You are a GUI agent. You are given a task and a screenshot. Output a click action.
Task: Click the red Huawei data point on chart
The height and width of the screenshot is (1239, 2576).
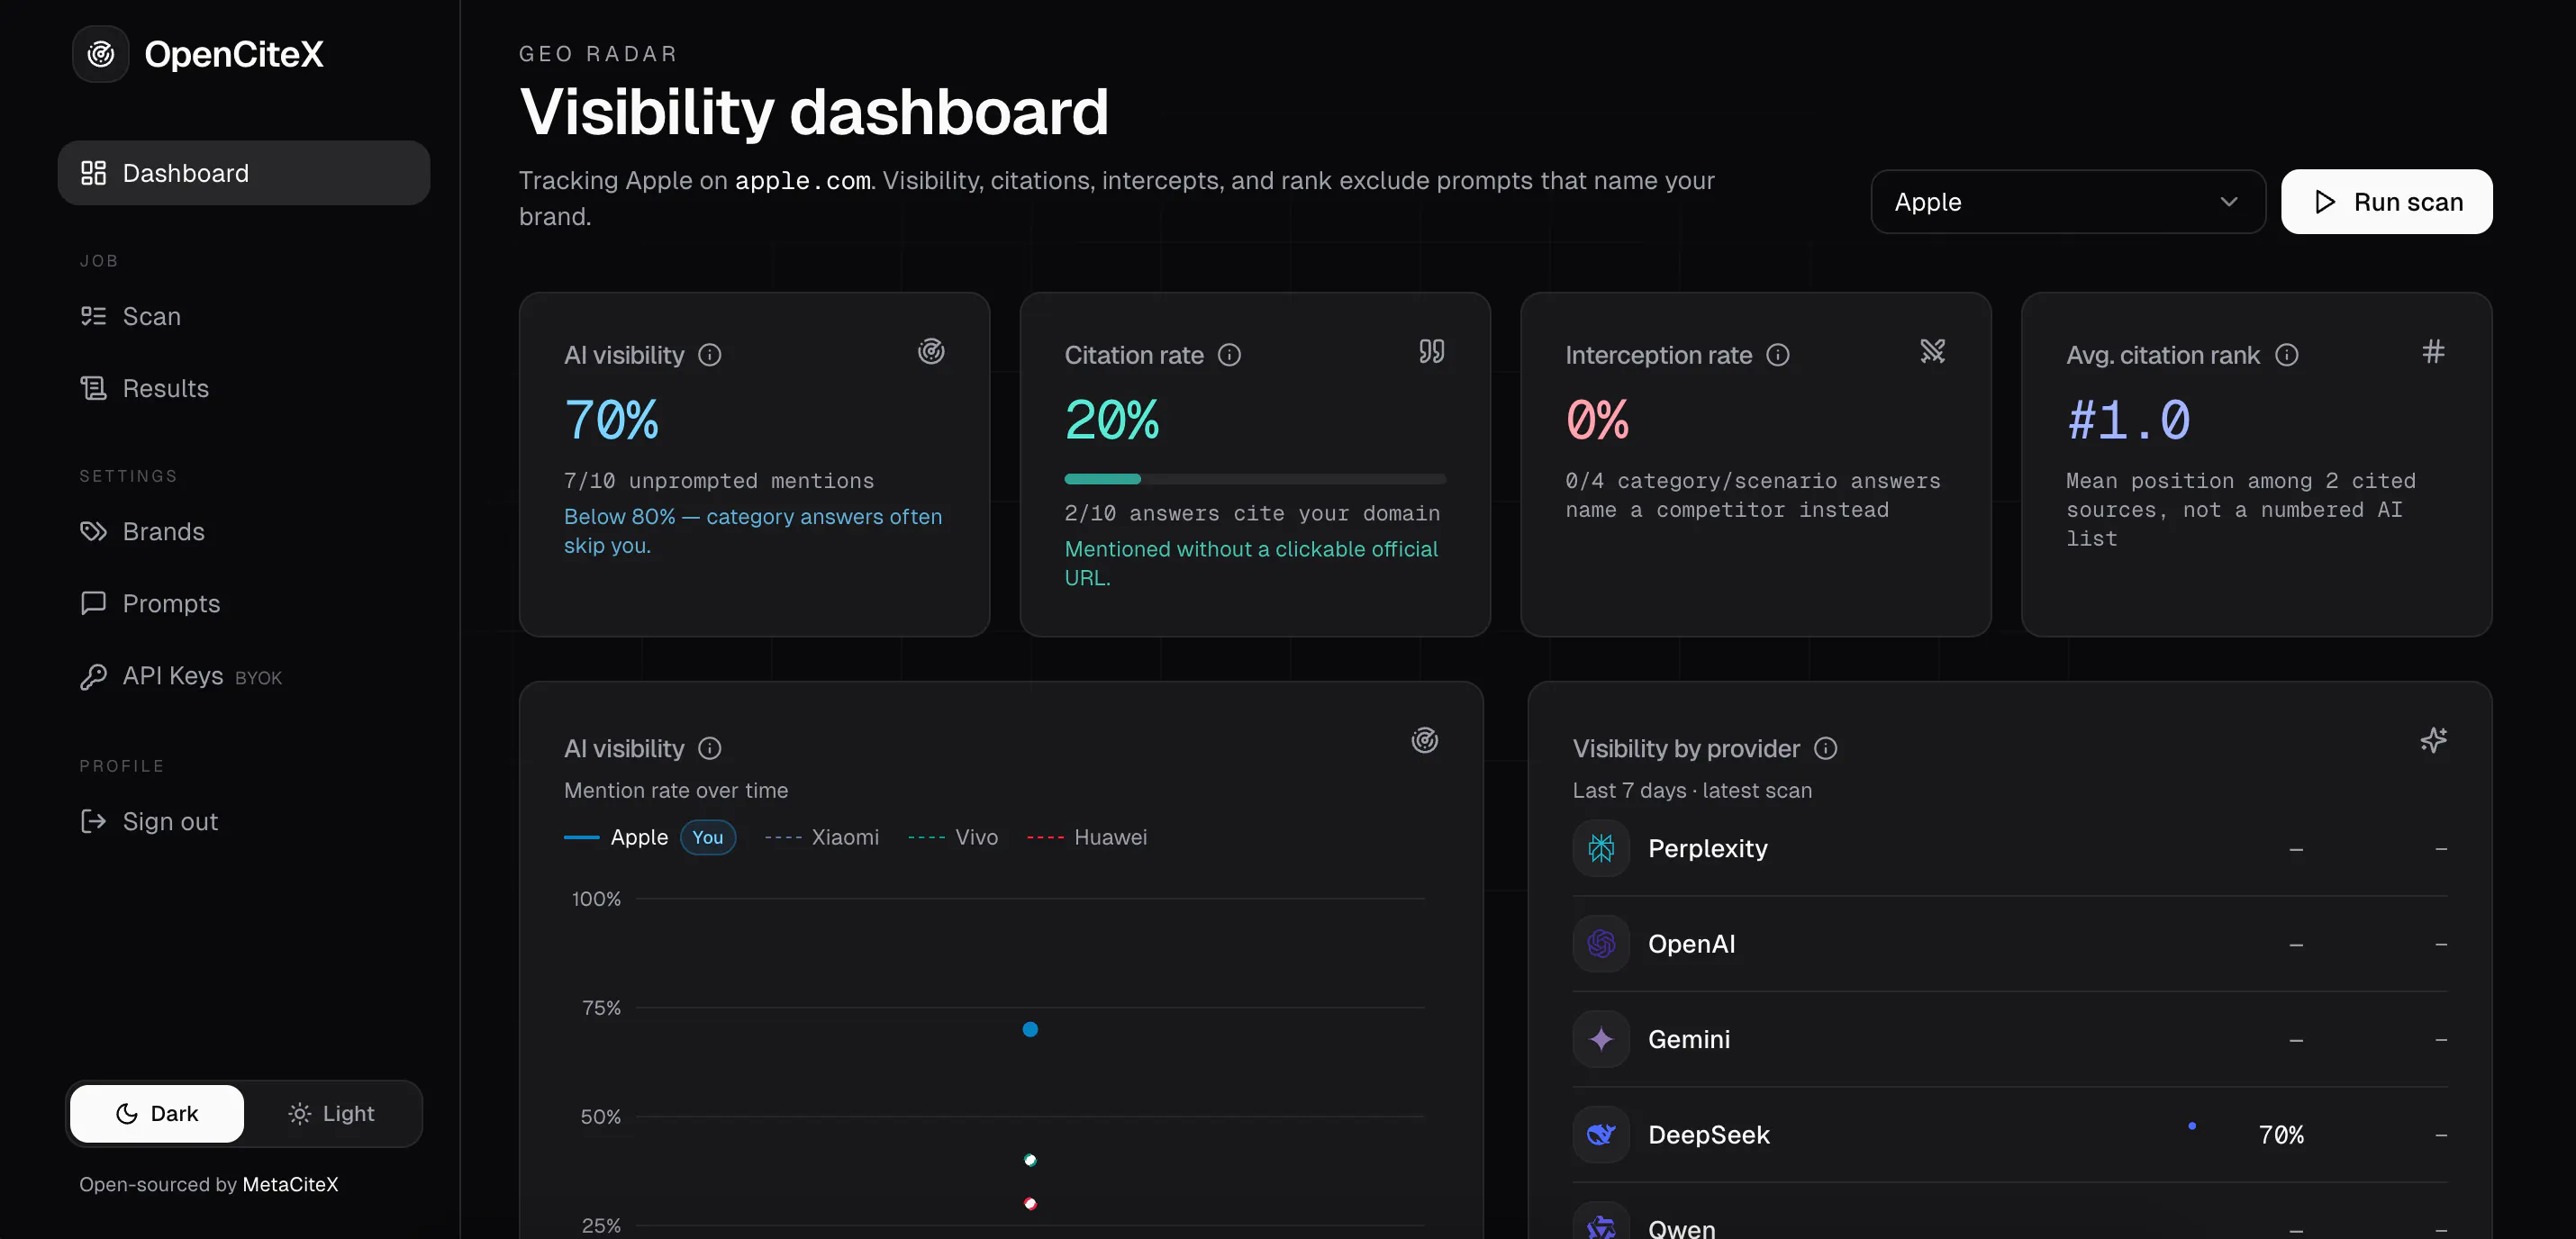(1030, 1204)
